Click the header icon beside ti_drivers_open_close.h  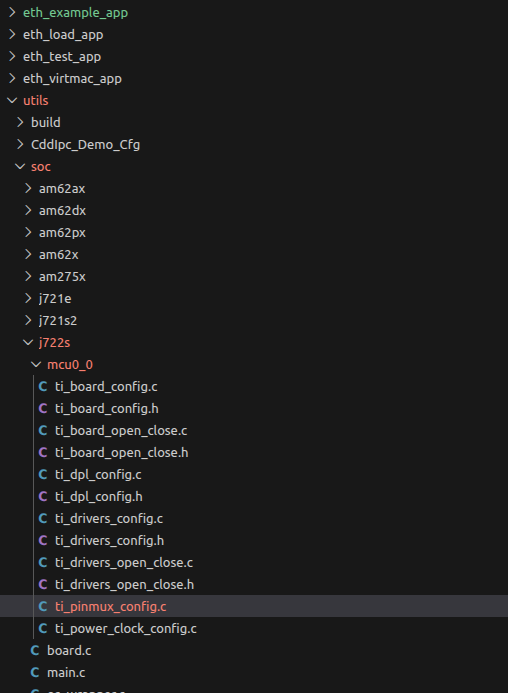pos(43,585)
